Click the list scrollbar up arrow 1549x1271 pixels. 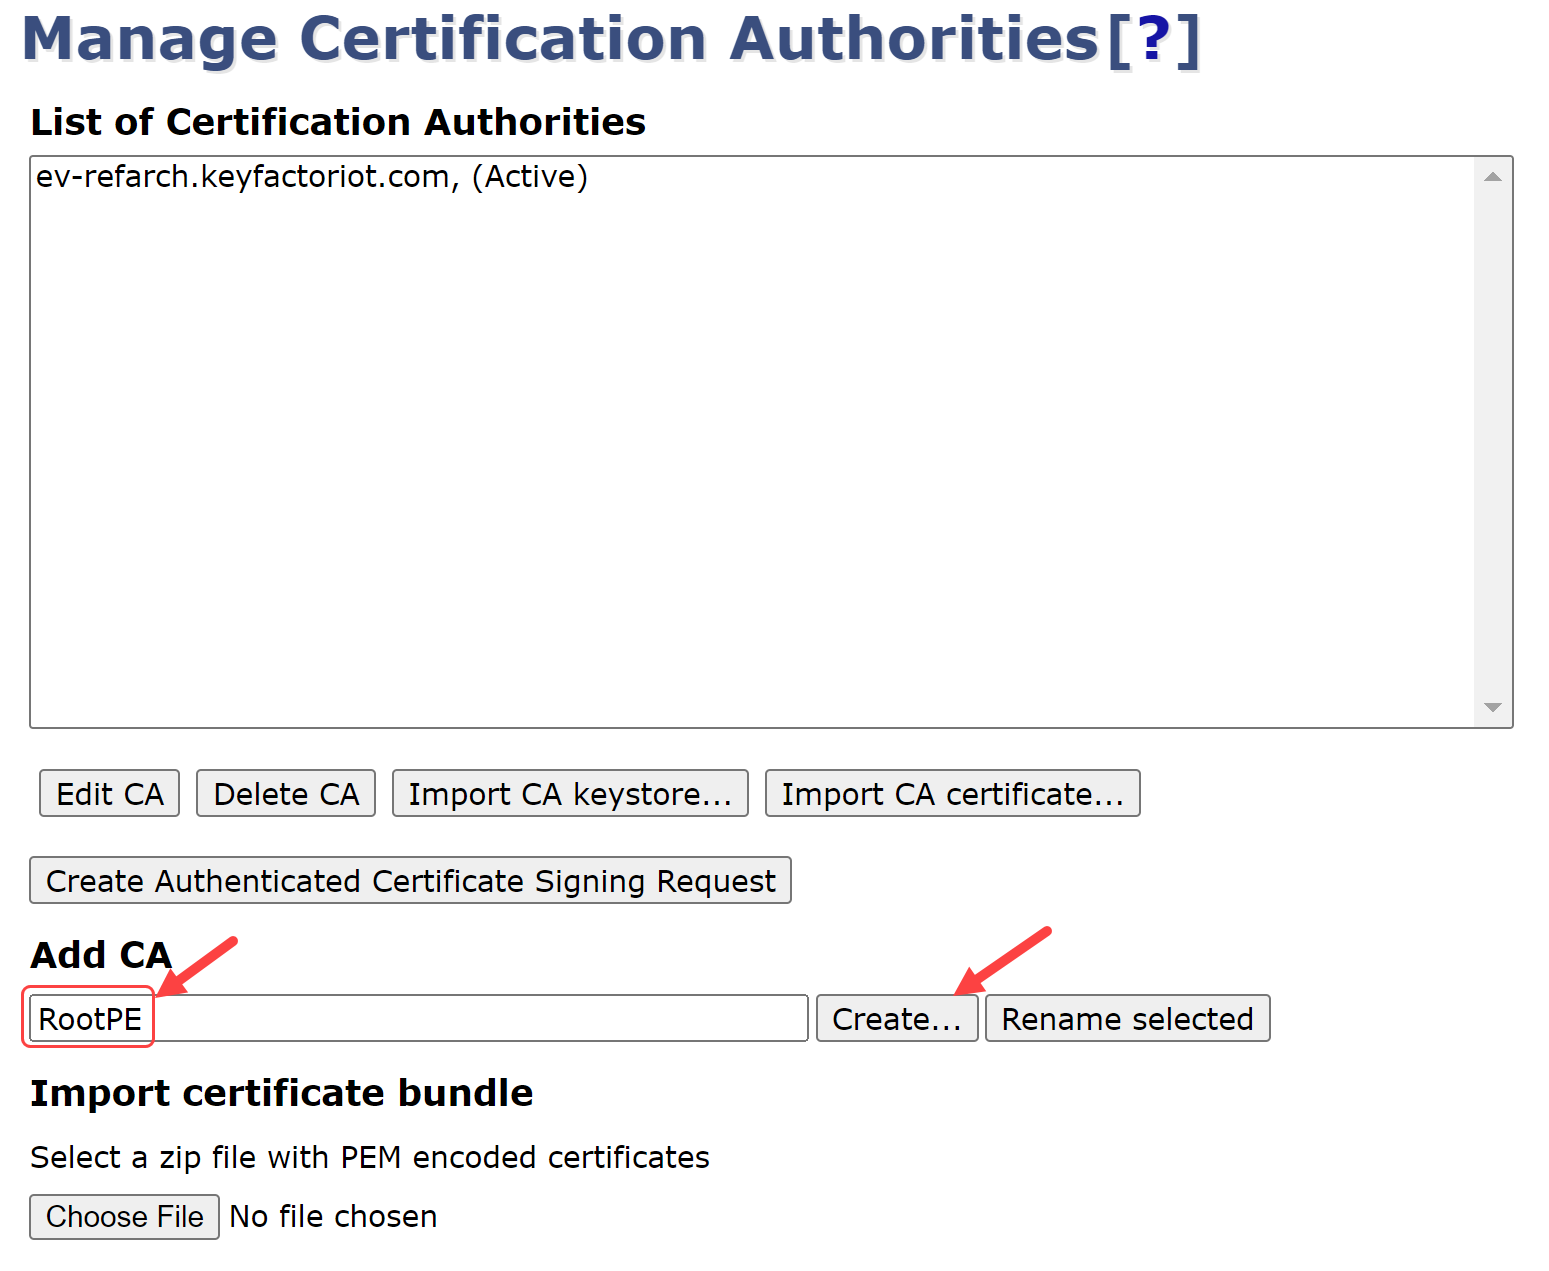point(1492,177)
